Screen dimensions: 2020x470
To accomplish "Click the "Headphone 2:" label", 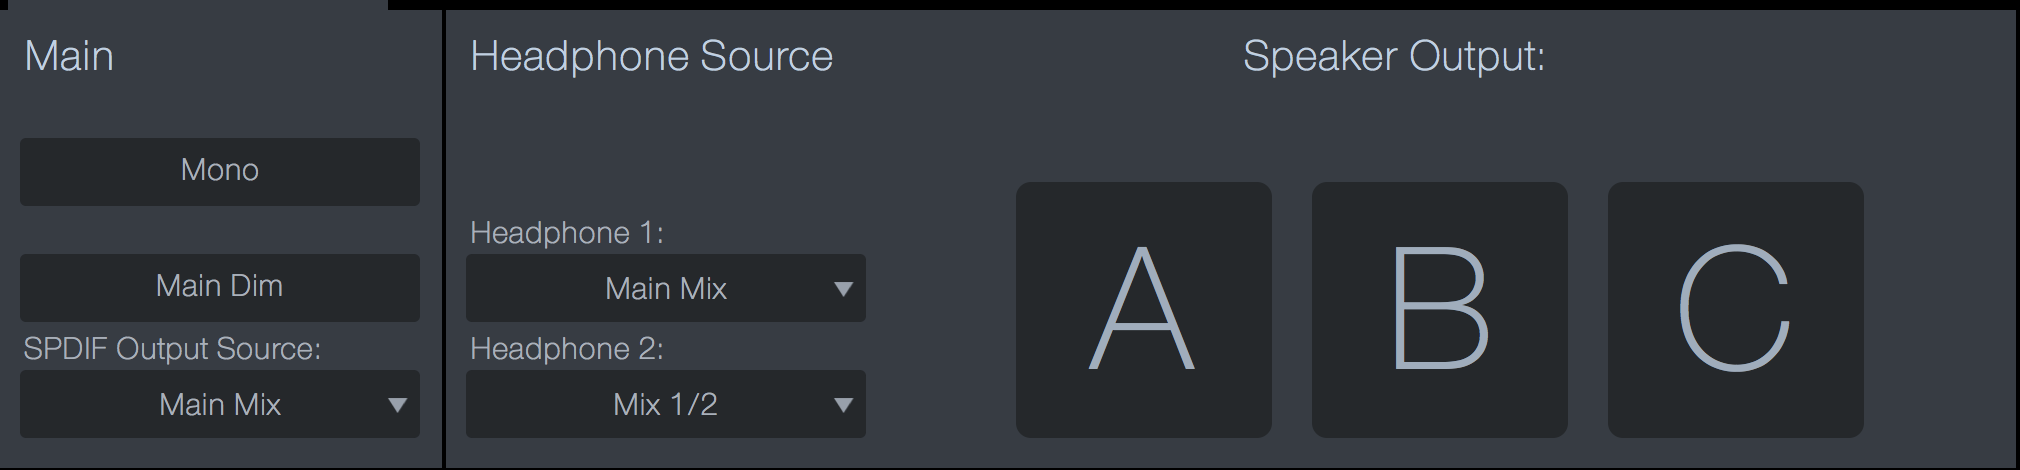I will point(566,348).
